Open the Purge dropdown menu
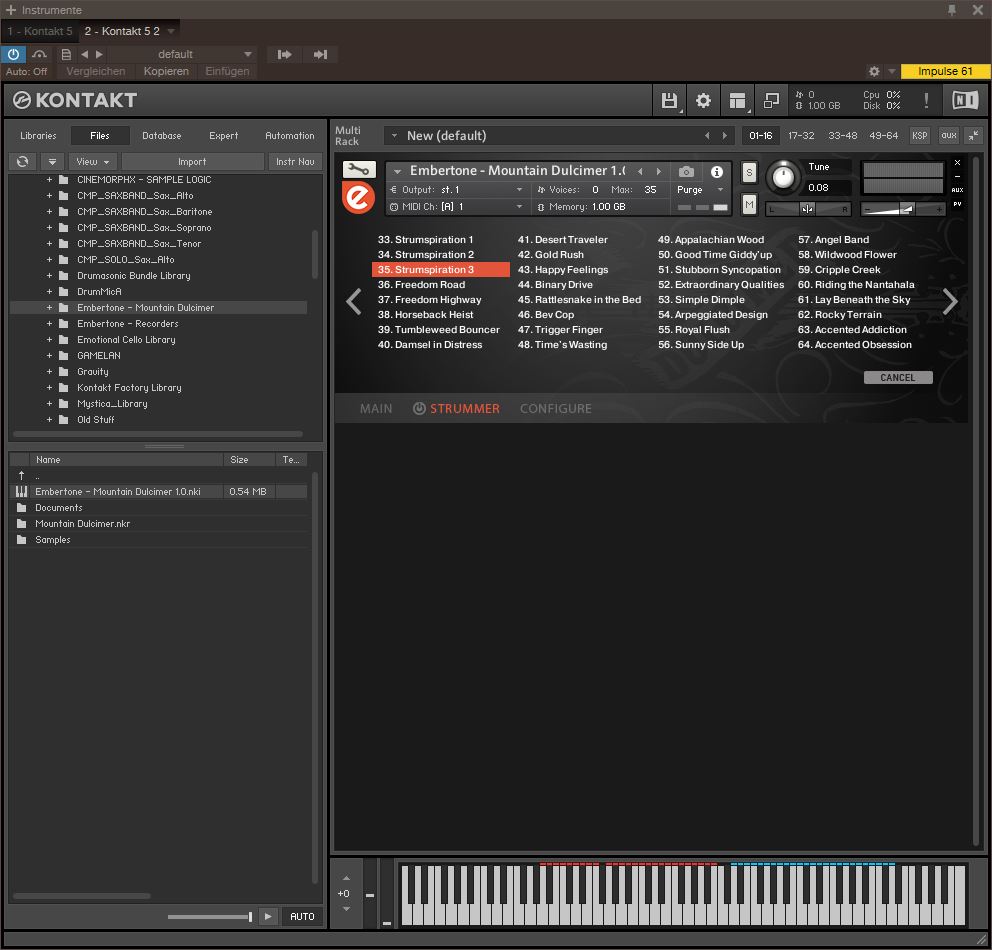 click(x=700, y=190)
